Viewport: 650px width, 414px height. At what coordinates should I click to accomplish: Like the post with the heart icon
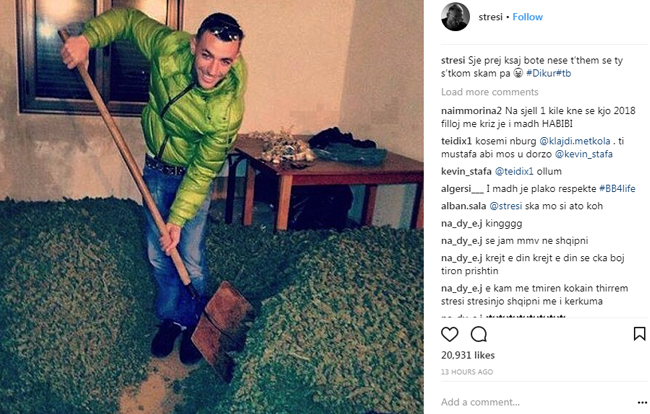(x=450, y=334)
